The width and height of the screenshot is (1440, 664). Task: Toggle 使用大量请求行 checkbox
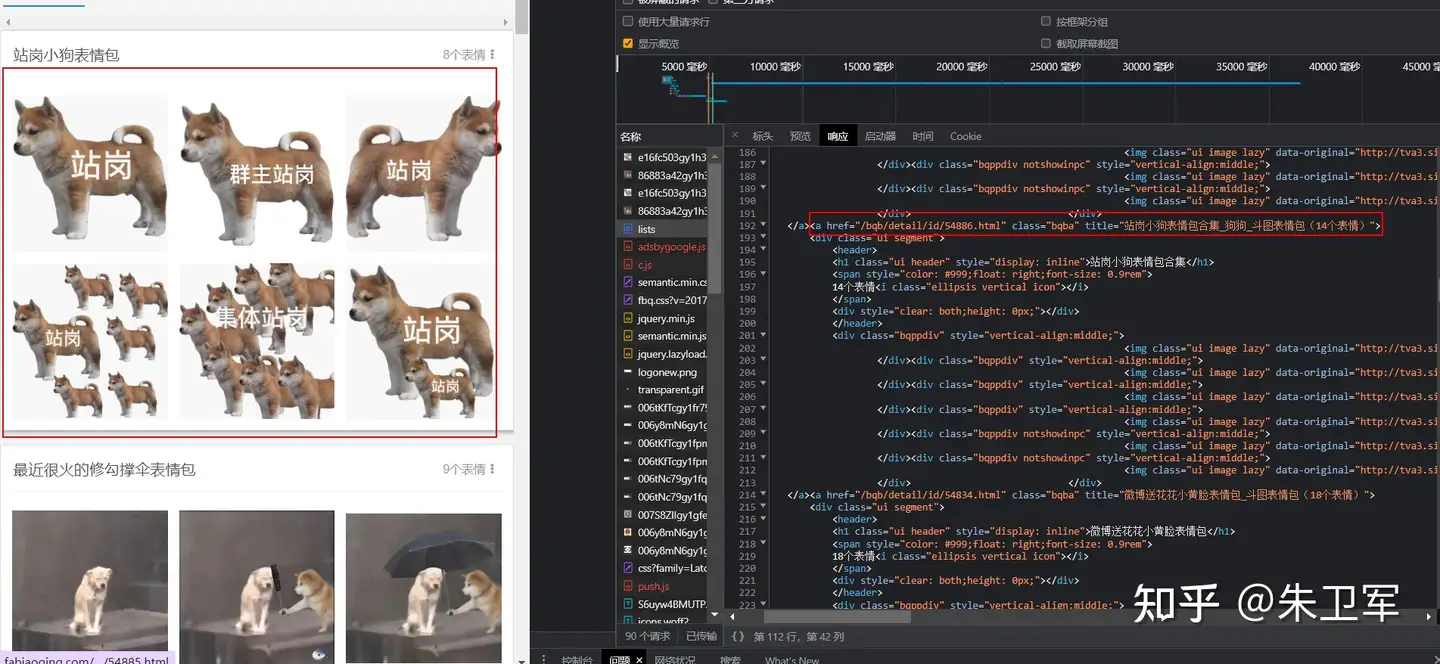pos(628,21)
